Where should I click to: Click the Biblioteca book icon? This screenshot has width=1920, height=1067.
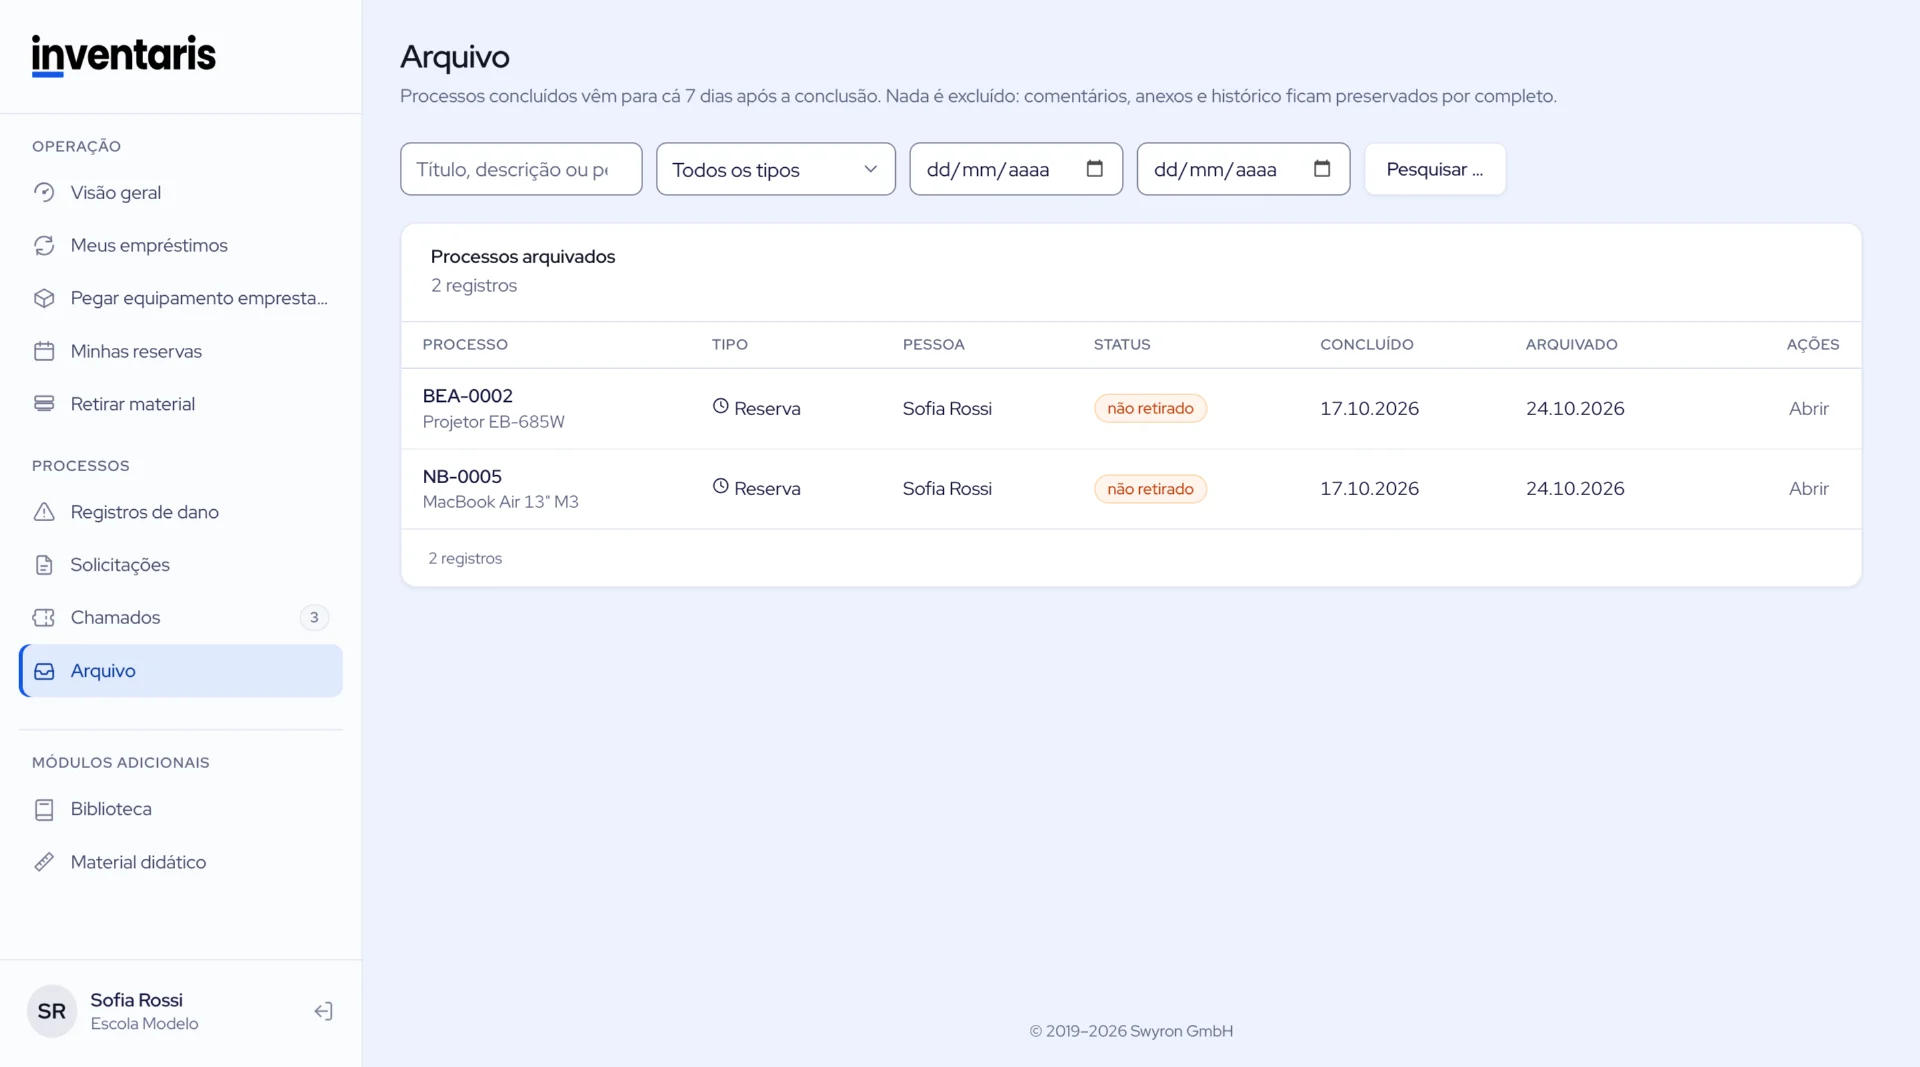point(44,809)
